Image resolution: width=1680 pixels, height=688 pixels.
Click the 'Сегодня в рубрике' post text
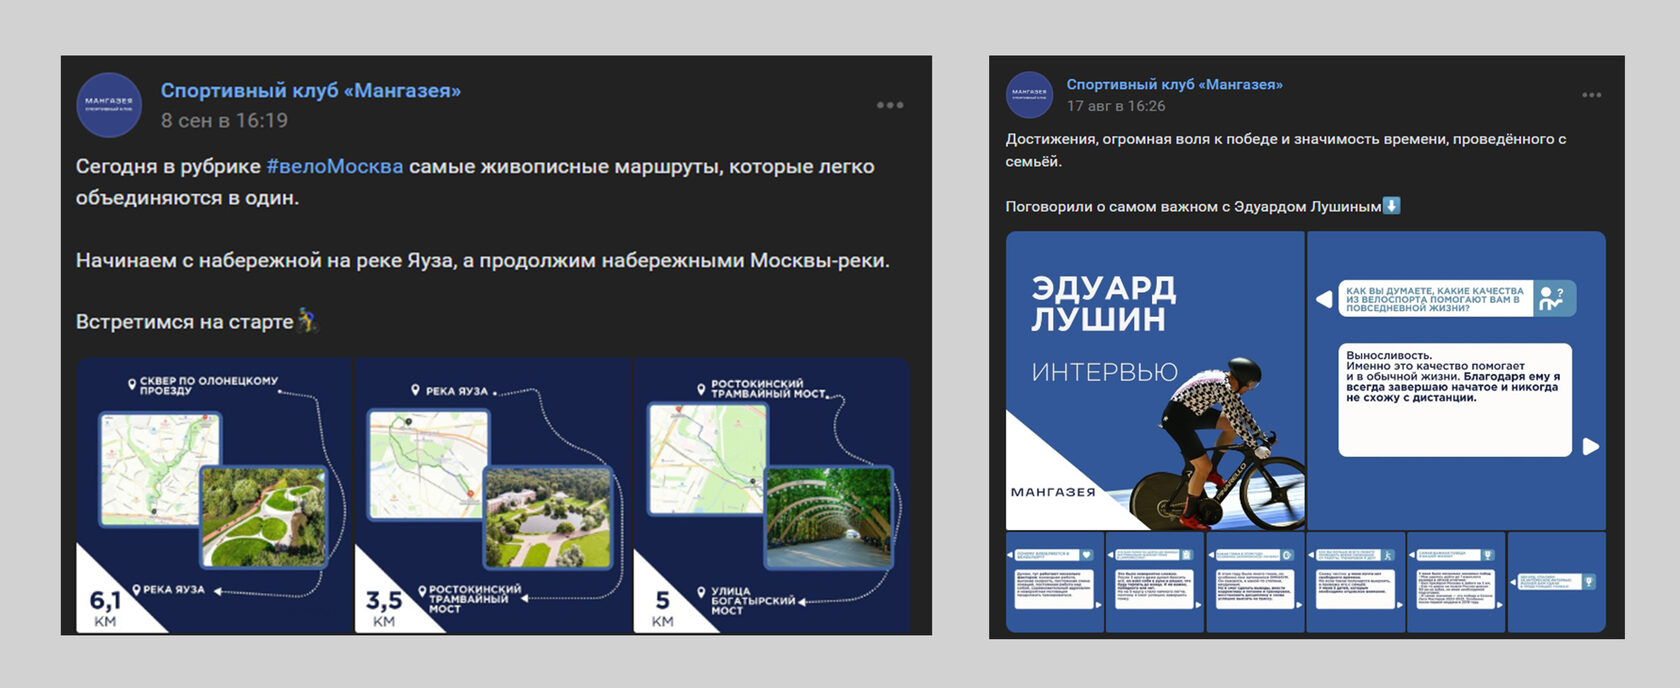(x=475, y=182)
